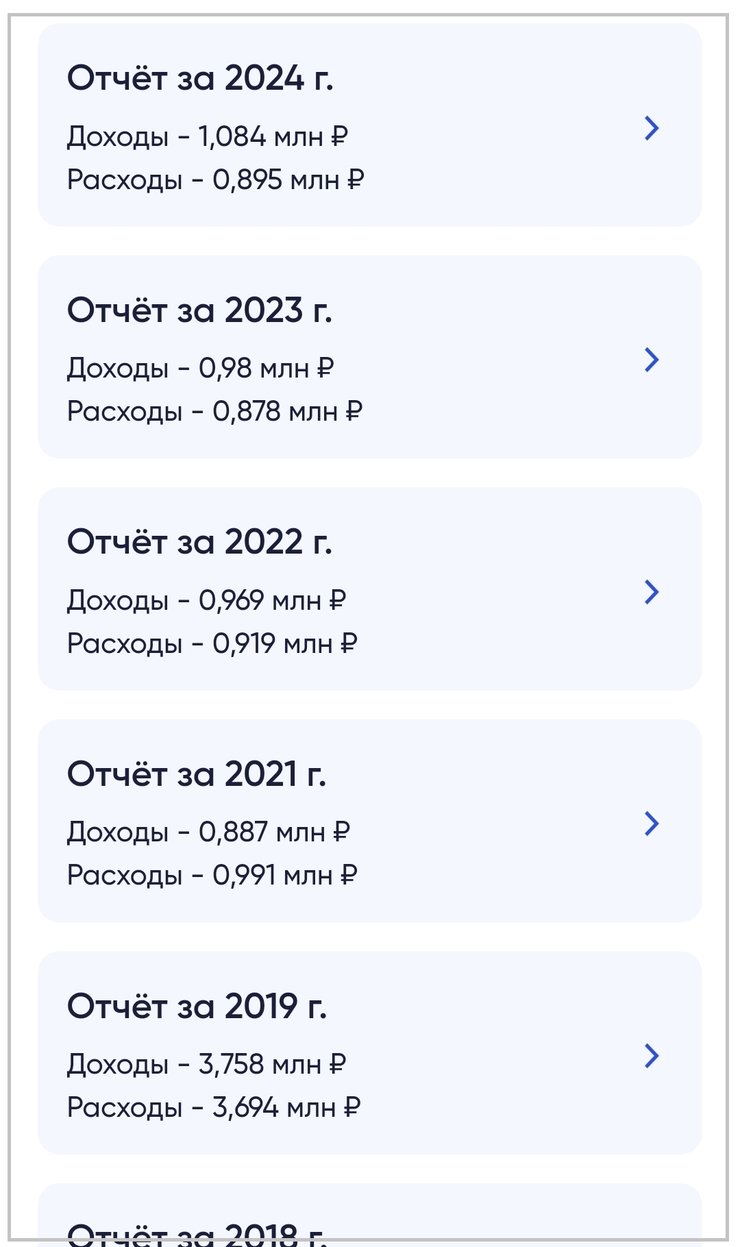
Task: Select the "Отчёт за 2022 г." heading
Action: tap(199, 542)
